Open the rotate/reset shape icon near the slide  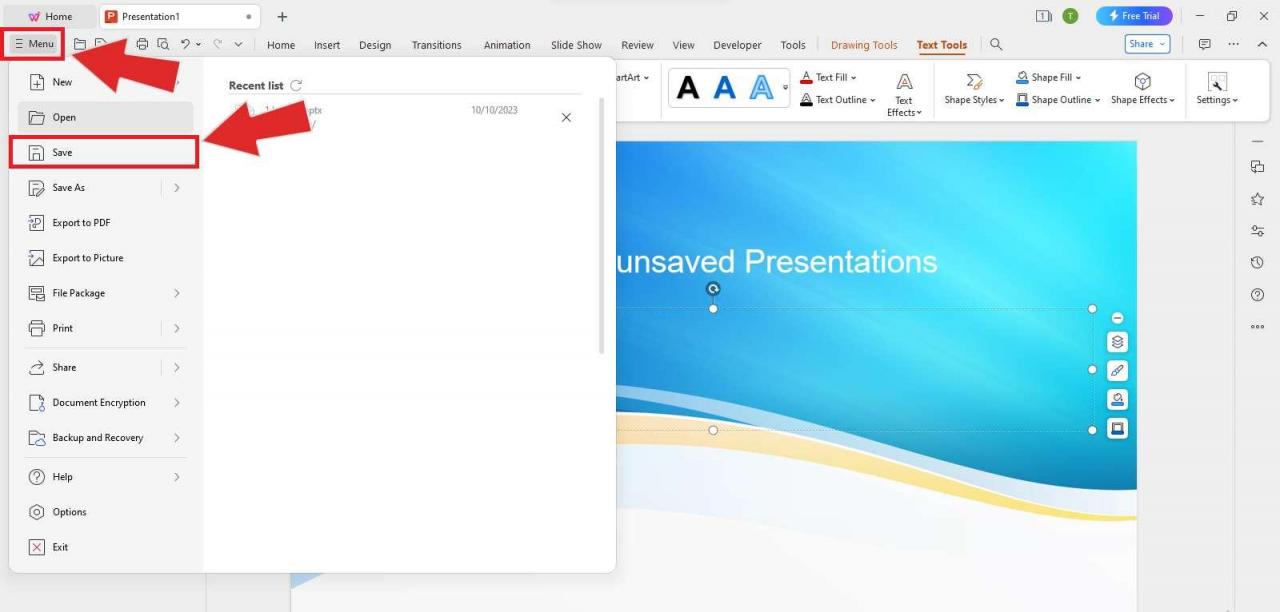(x=713, y=288)
